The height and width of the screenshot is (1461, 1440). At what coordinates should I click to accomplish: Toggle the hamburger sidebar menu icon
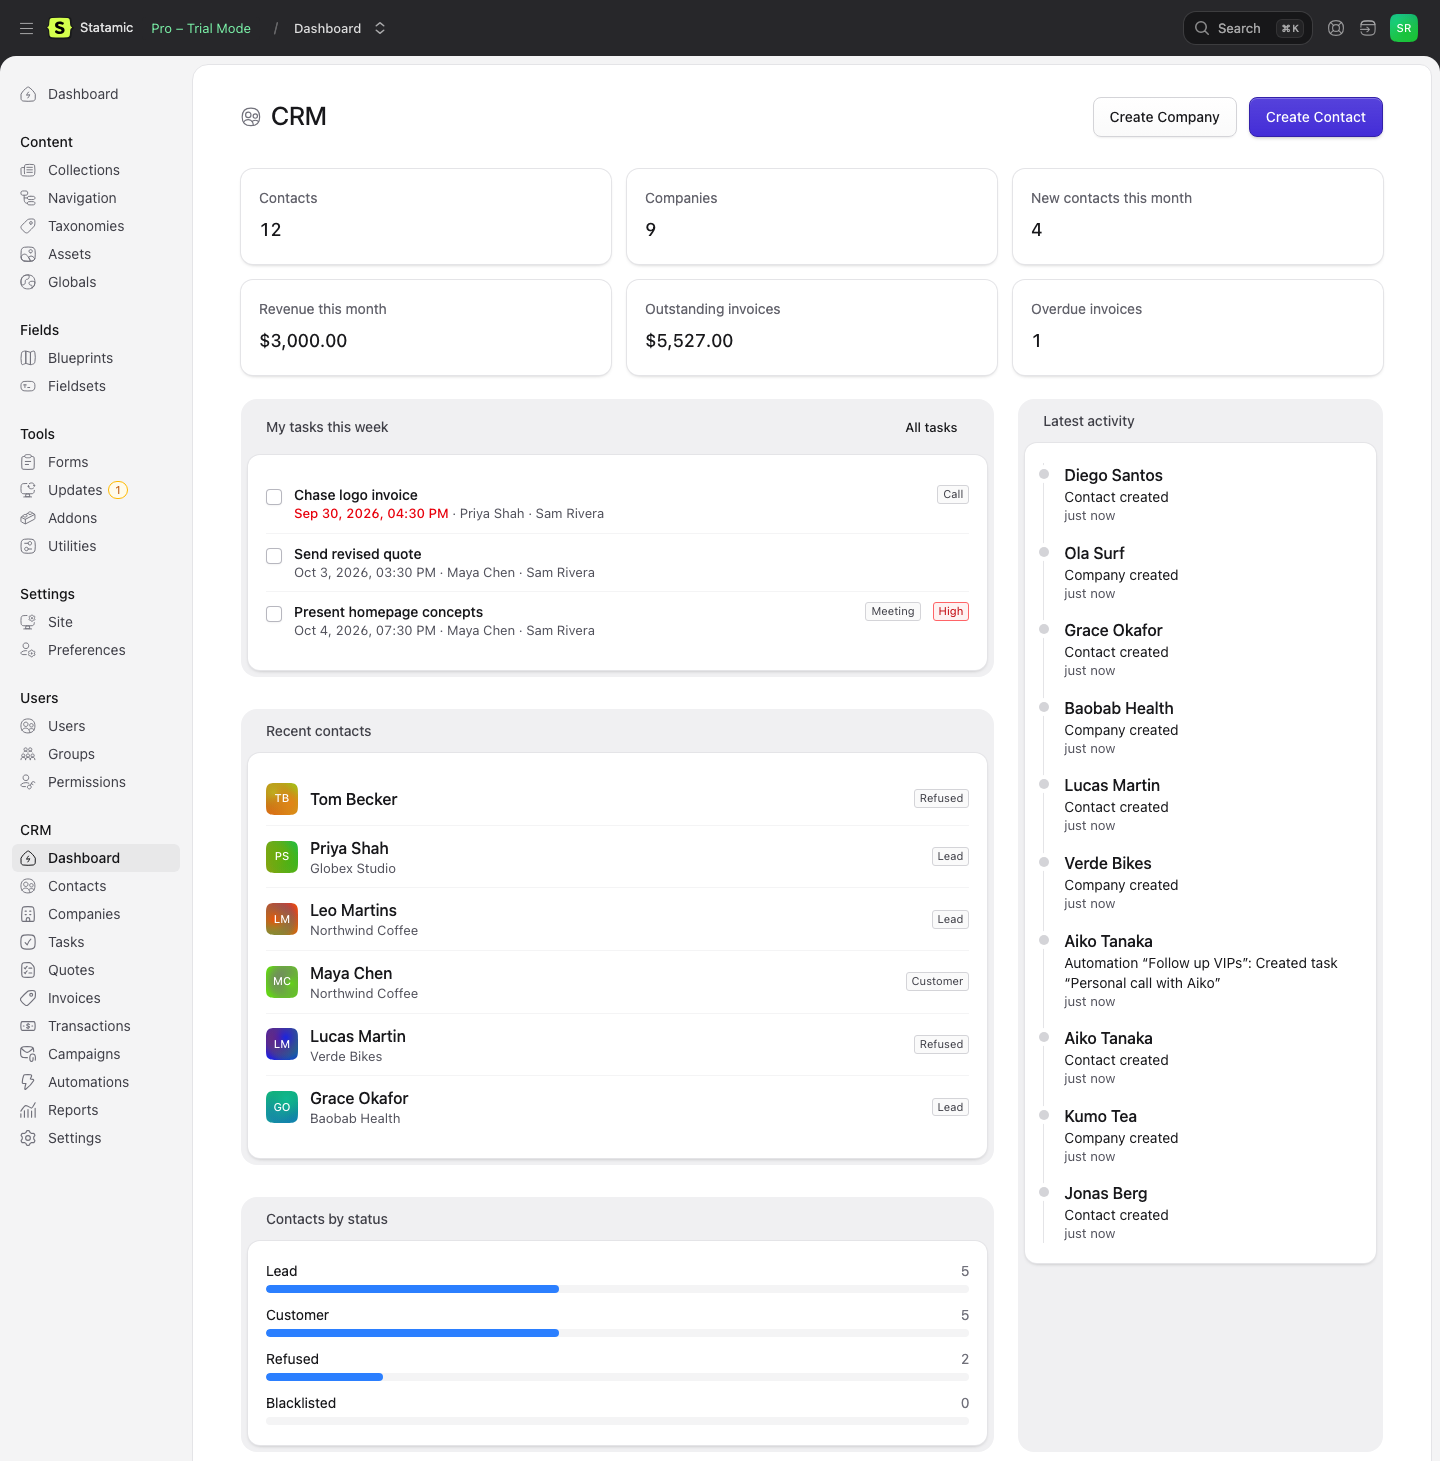[x=27, y=28]
